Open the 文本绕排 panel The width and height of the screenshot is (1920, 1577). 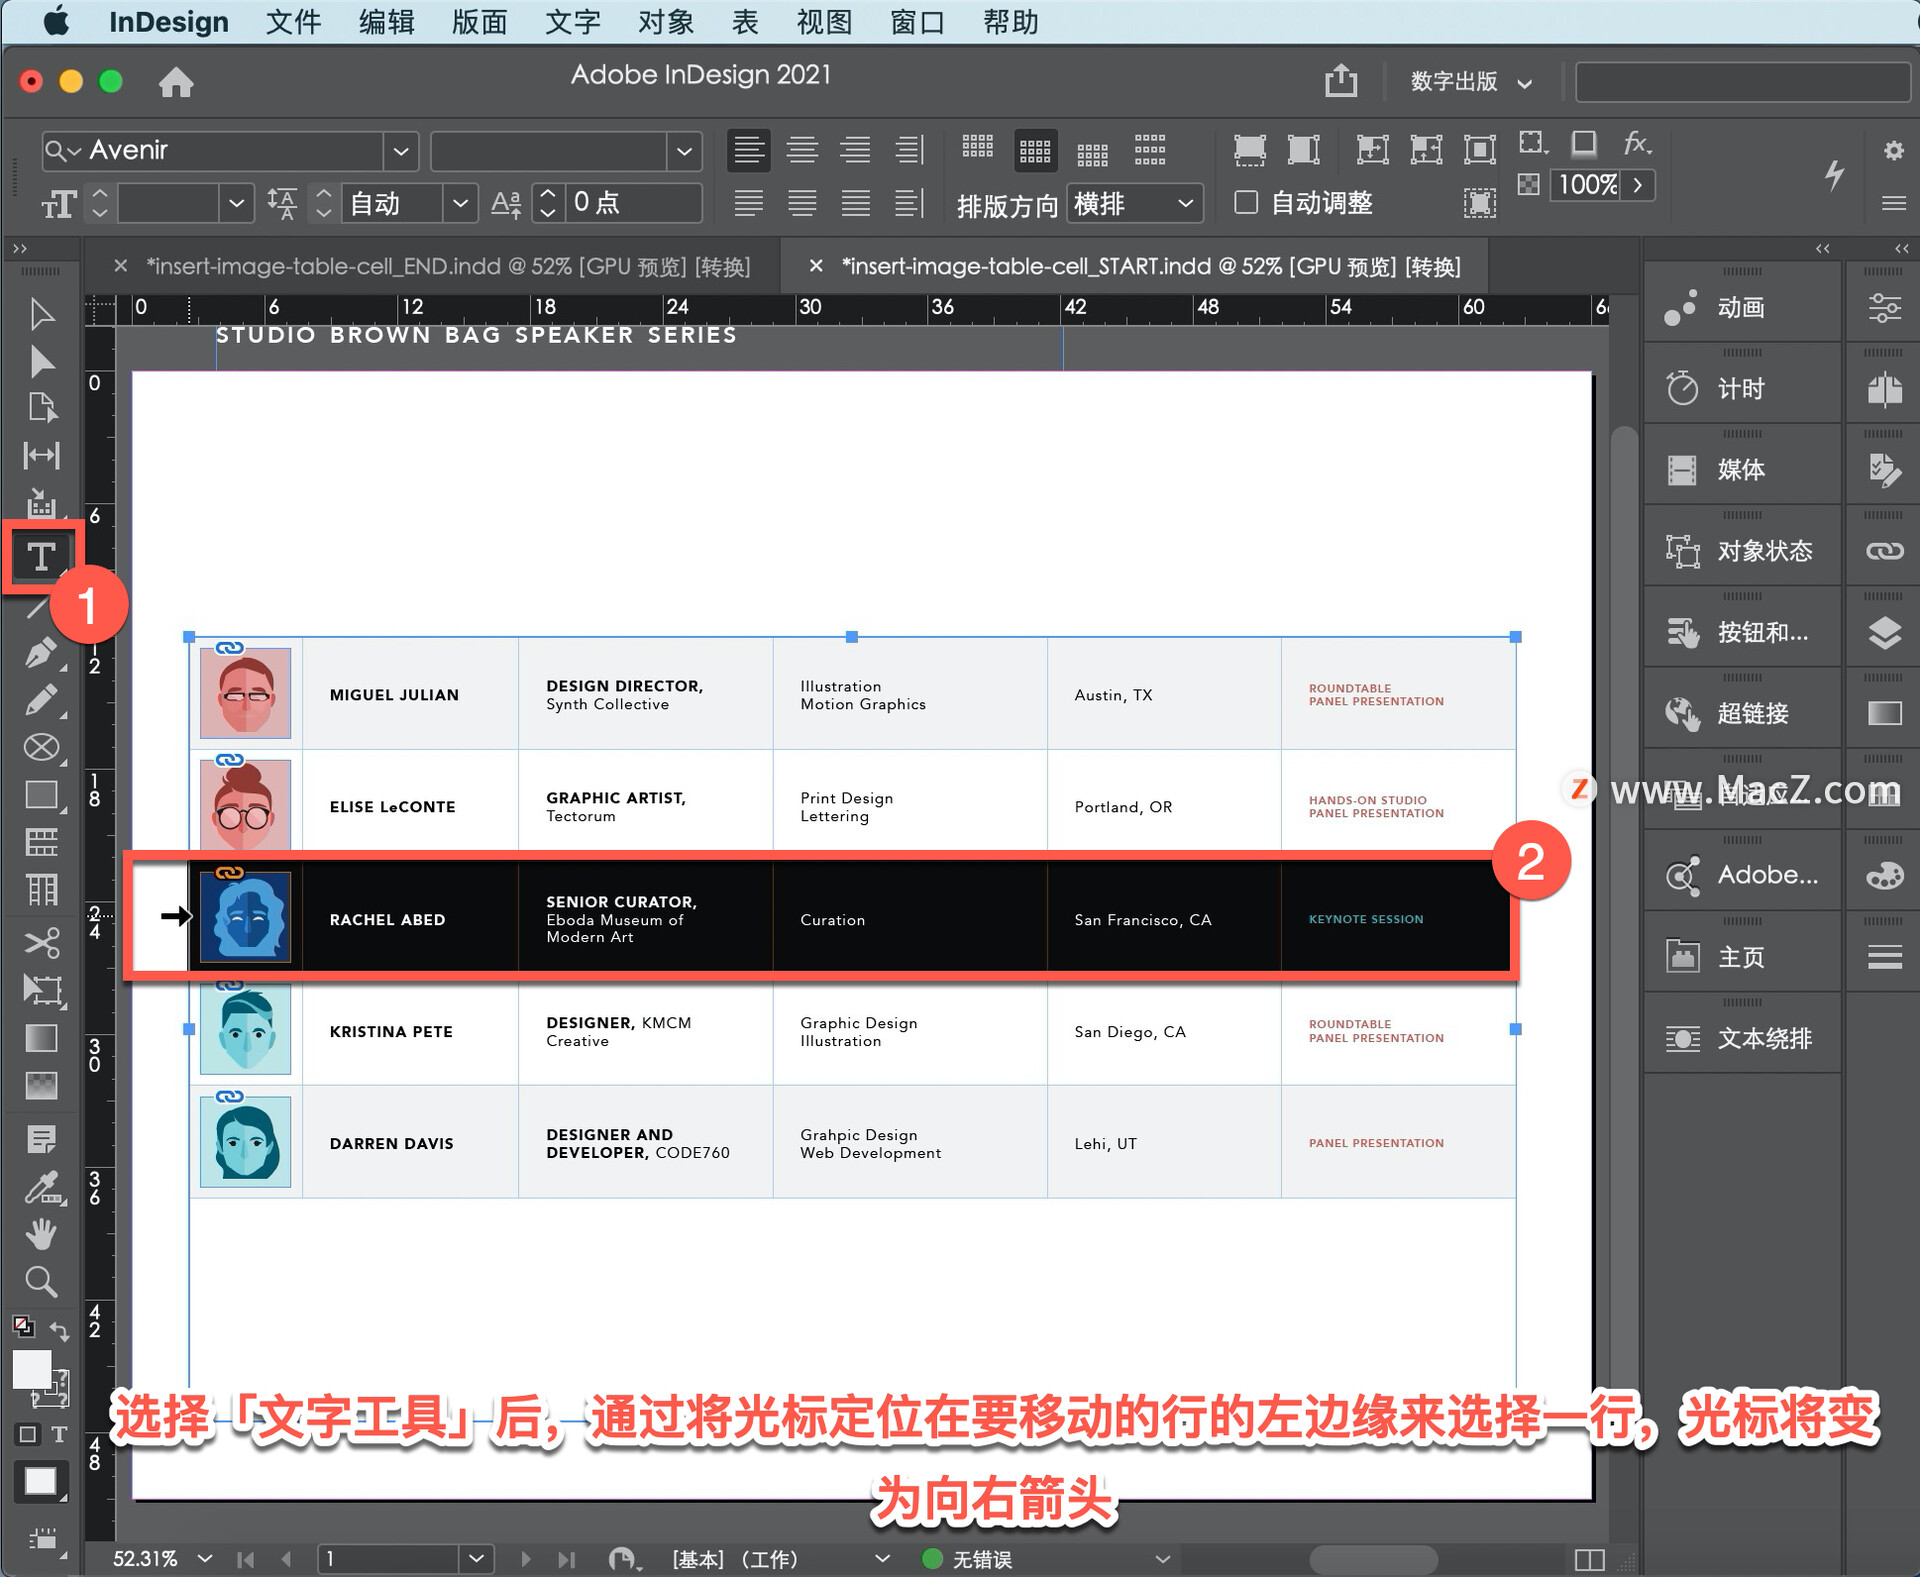click(x=1741, y=1038)
